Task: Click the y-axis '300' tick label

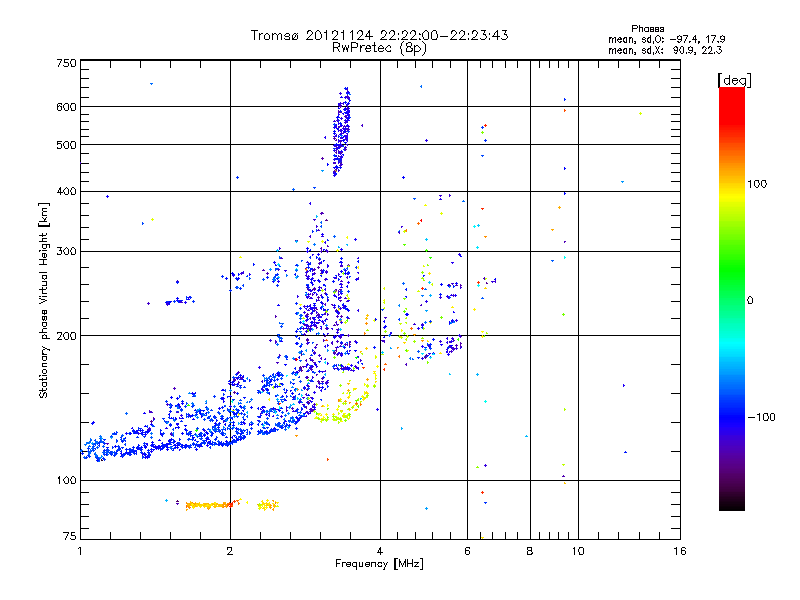Action: pyautogui.click(x=66, y=251)
